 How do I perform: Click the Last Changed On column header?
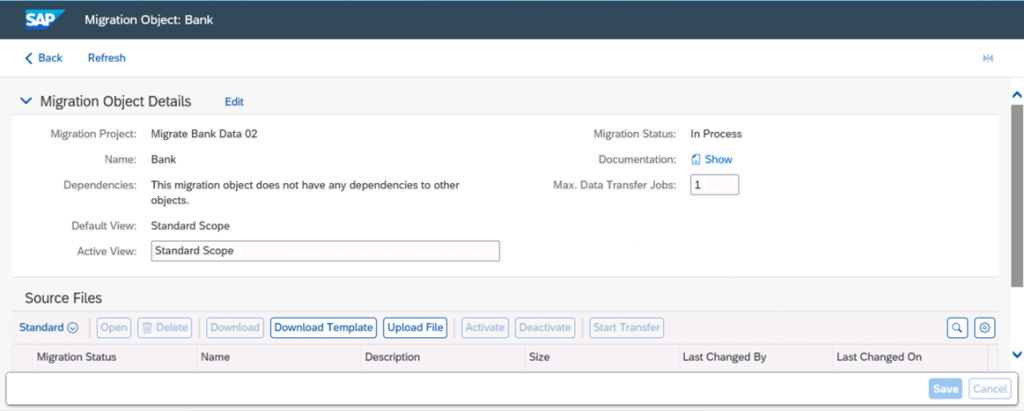(x=908, y=357)
